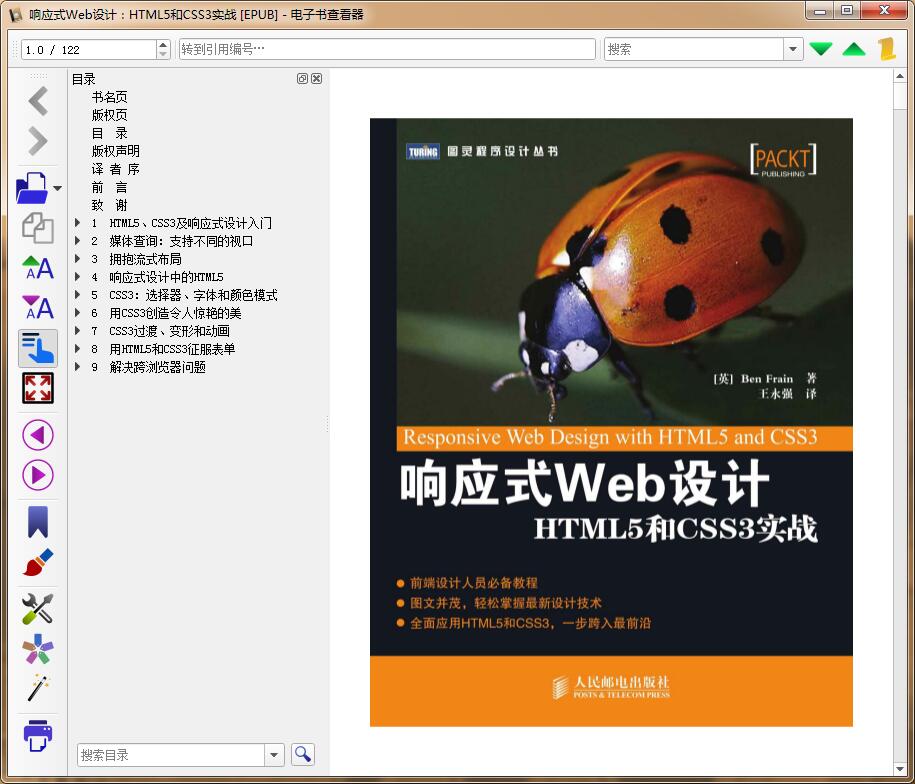This screenshot has height=784, width=915.
Task: Open the search history dropdown in the top toolbar
Action: tap(793, 49)
